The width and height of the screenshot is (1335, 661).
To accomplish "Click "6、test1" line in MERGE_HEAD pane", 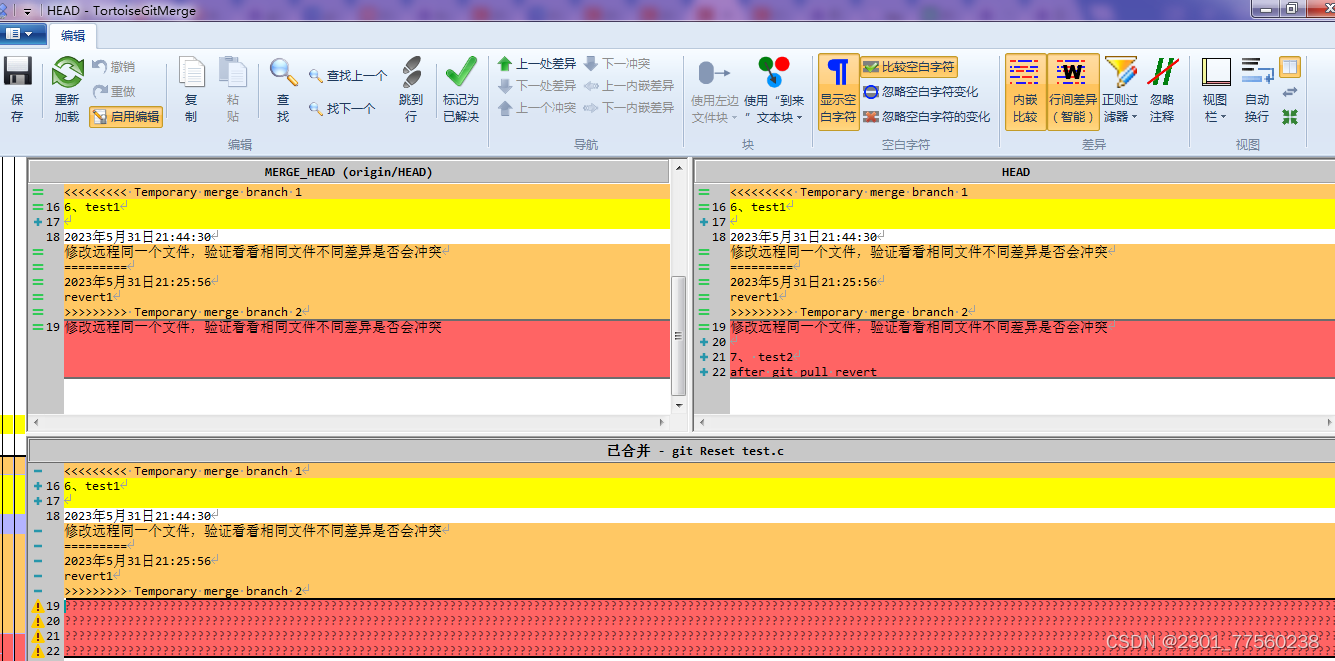I will (92, 207).
